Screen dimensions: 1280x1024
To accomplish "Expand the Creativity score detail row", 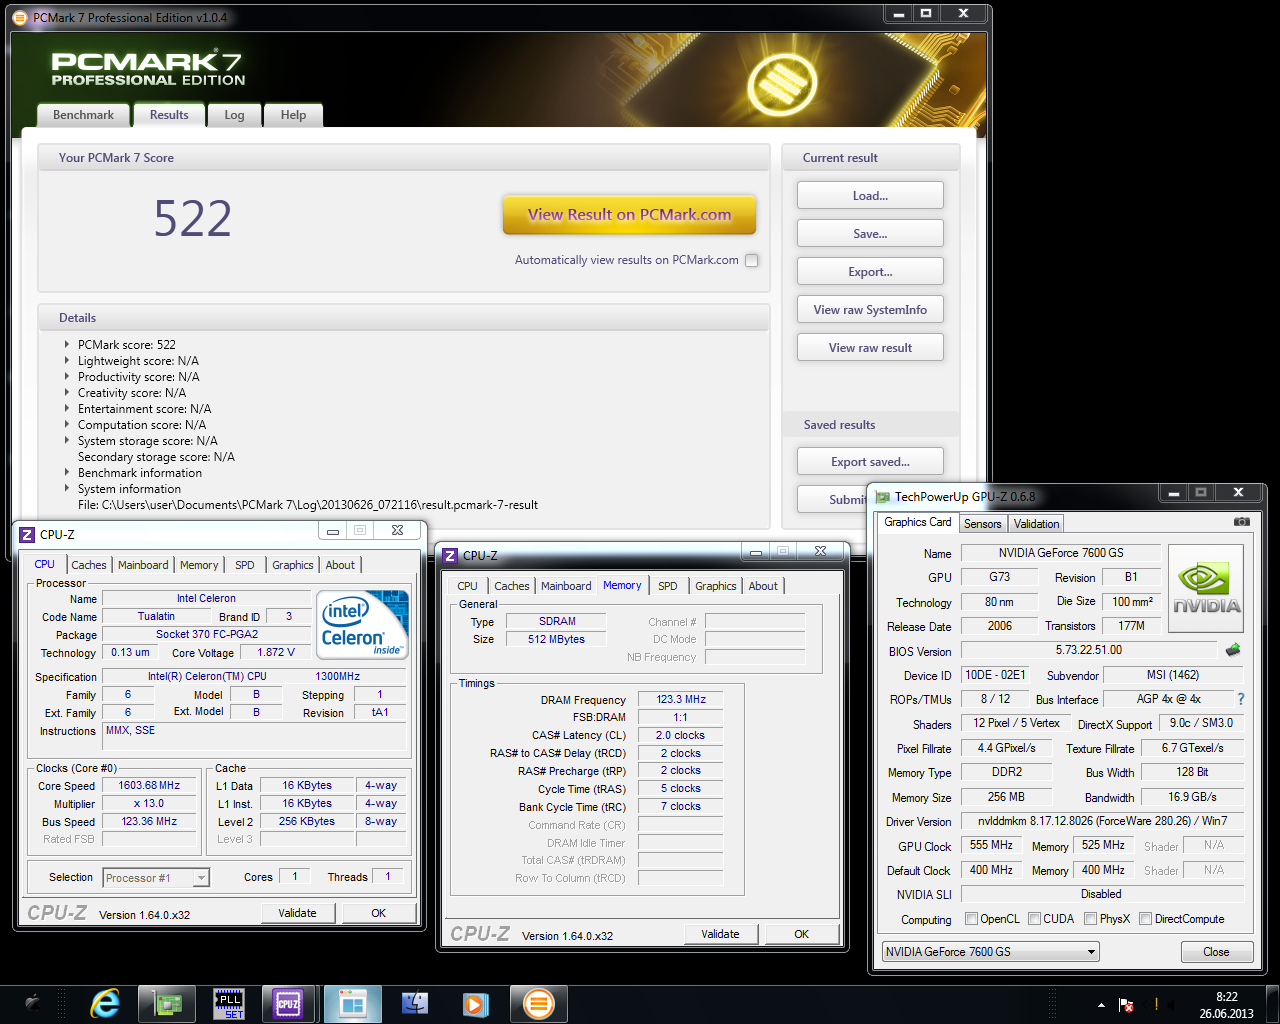I will [x=68, y=392].
